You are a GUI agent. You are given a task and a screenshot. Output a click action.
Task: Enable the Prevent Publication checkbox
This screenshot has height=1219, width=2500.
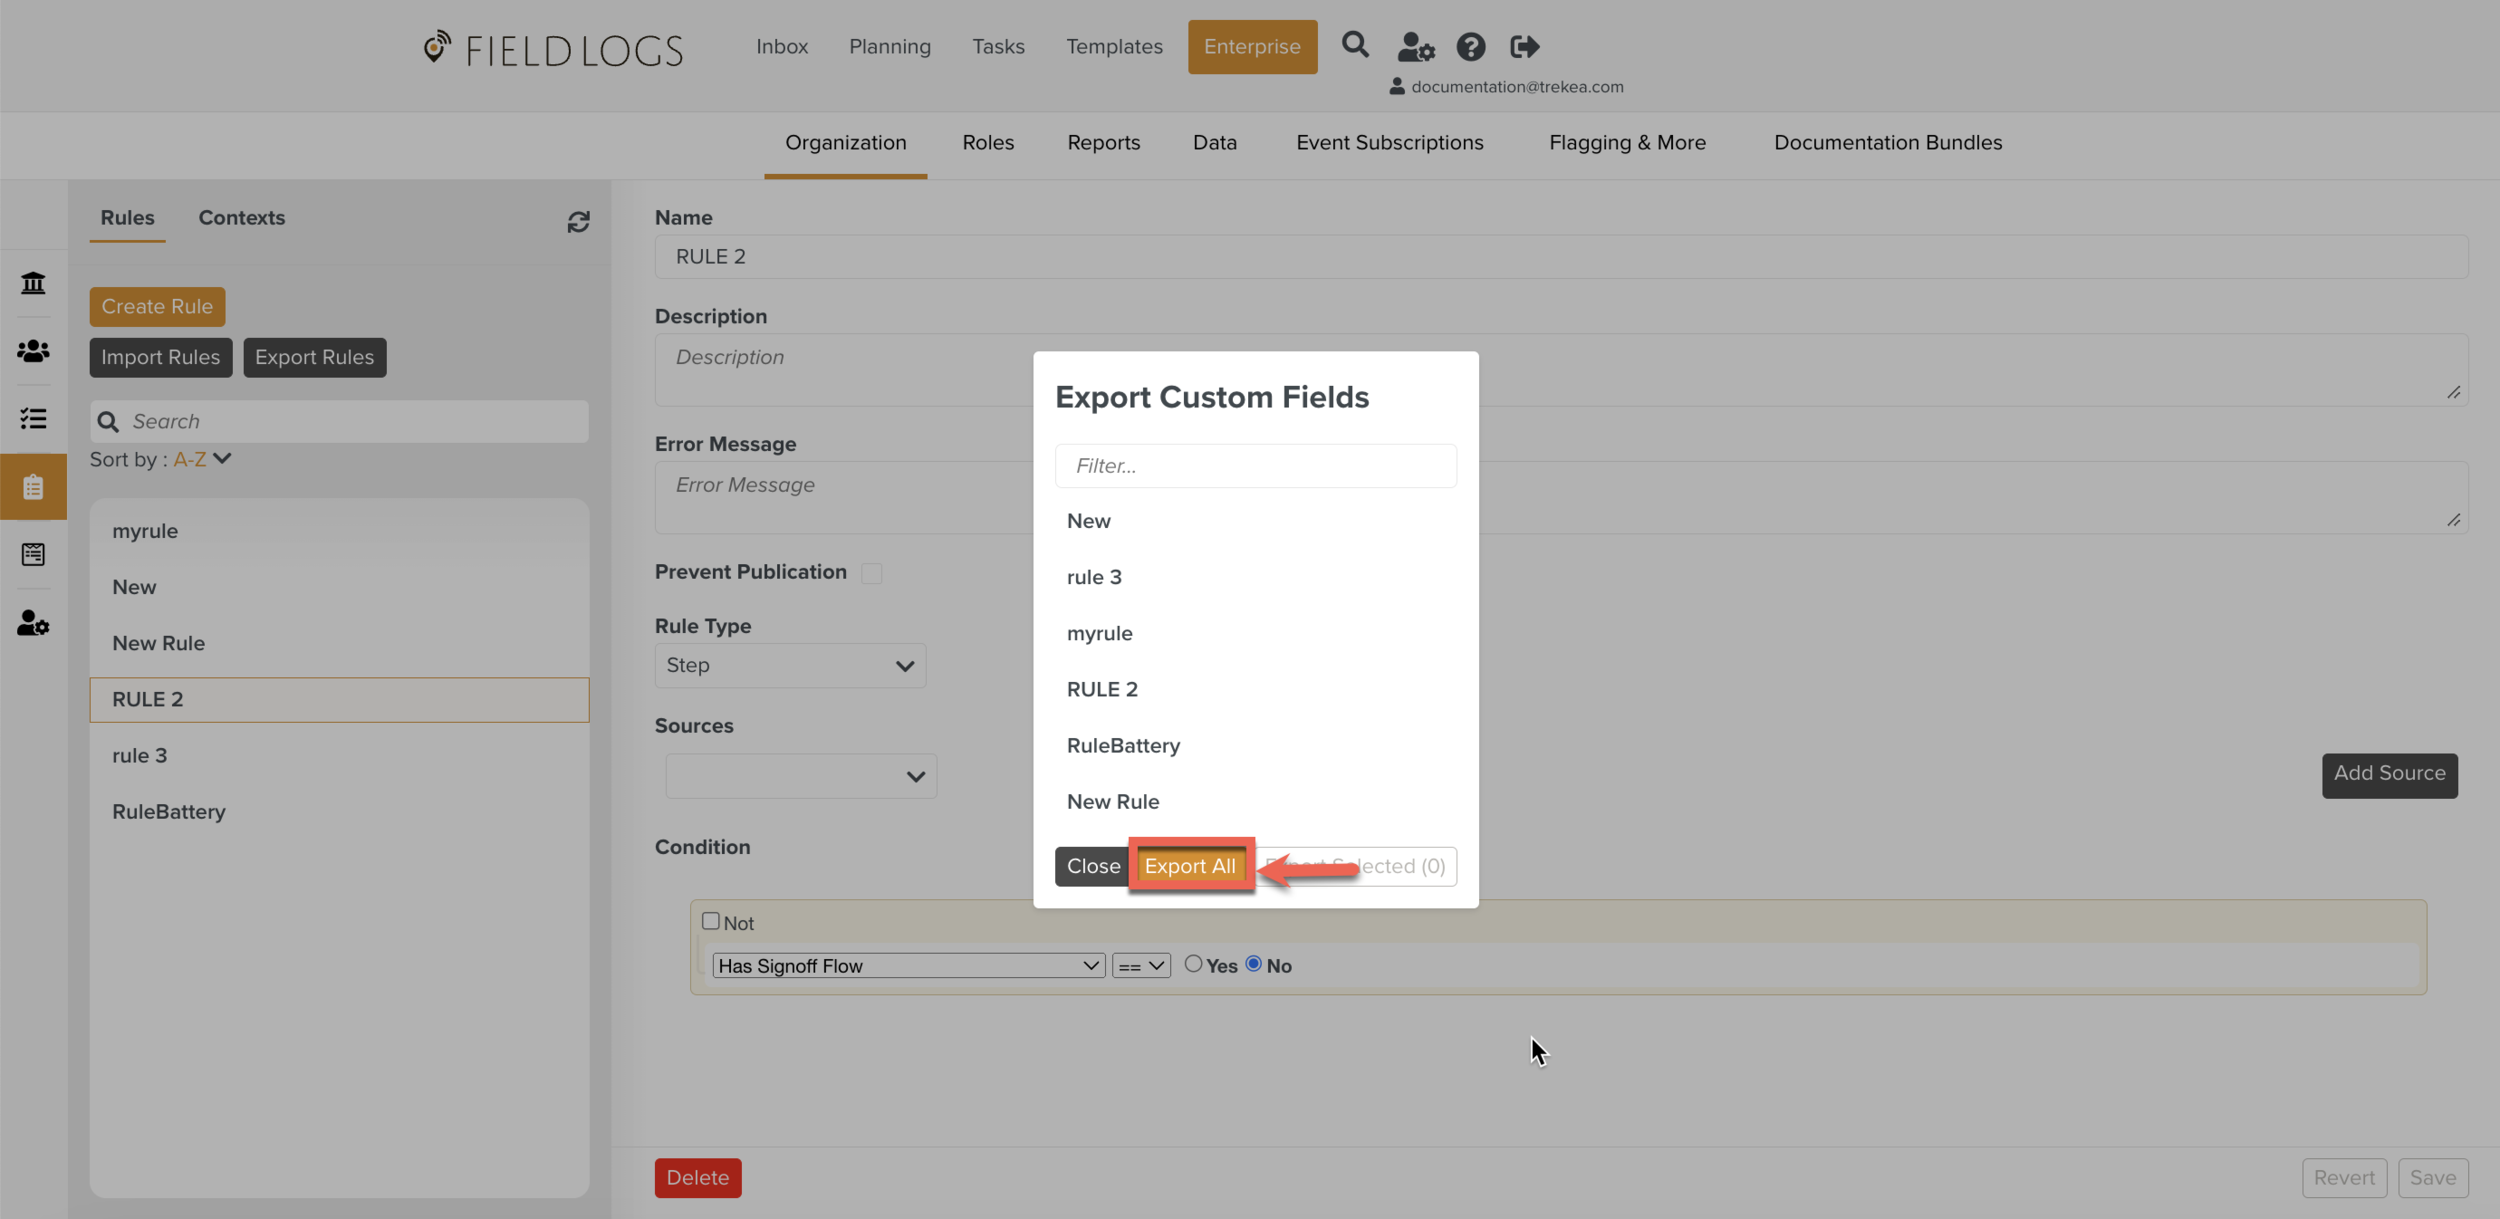coord(871,573)
